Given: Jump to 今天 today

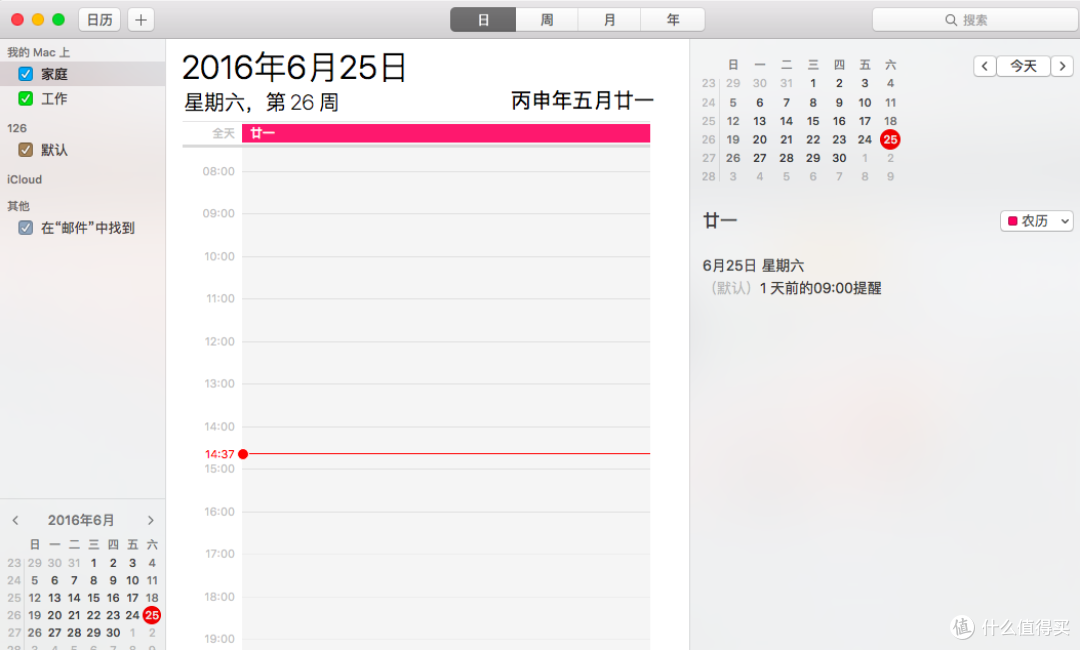Looking at the screenshot, I should tap(1023, 66).
